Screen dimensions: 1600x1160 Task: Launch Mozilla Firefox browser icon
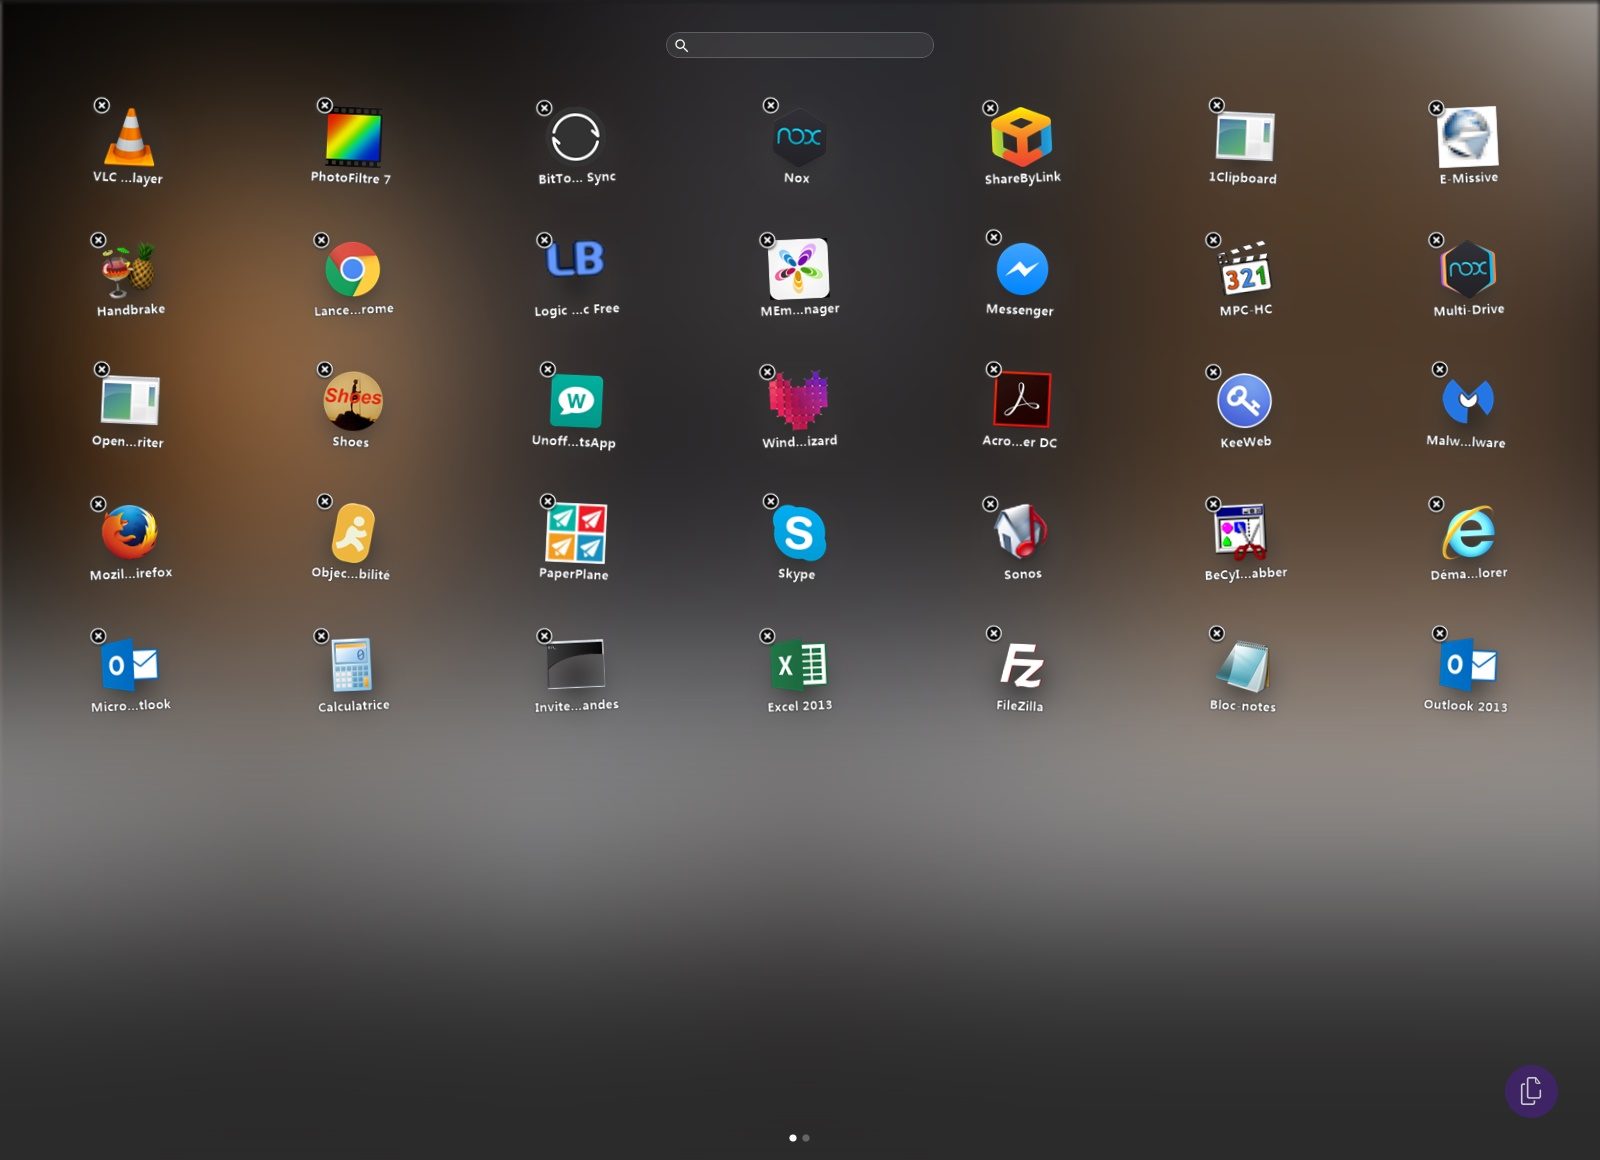click(x=129, y=533)
